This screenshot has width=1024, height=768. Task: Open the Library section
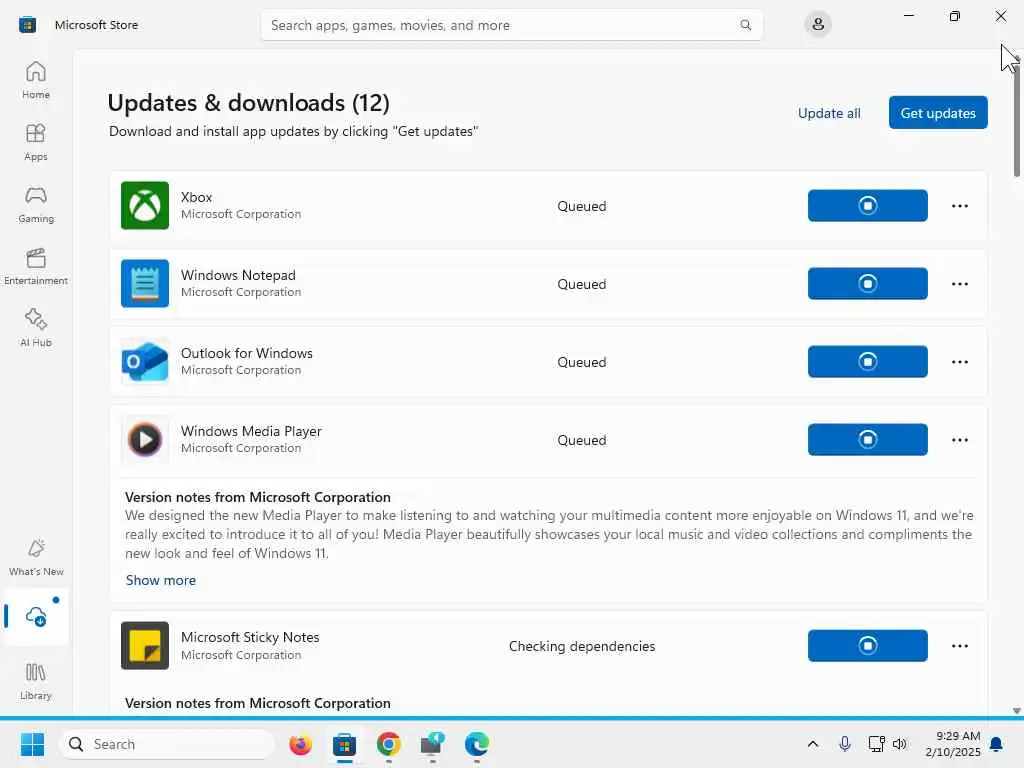click(x=36, y=681)
